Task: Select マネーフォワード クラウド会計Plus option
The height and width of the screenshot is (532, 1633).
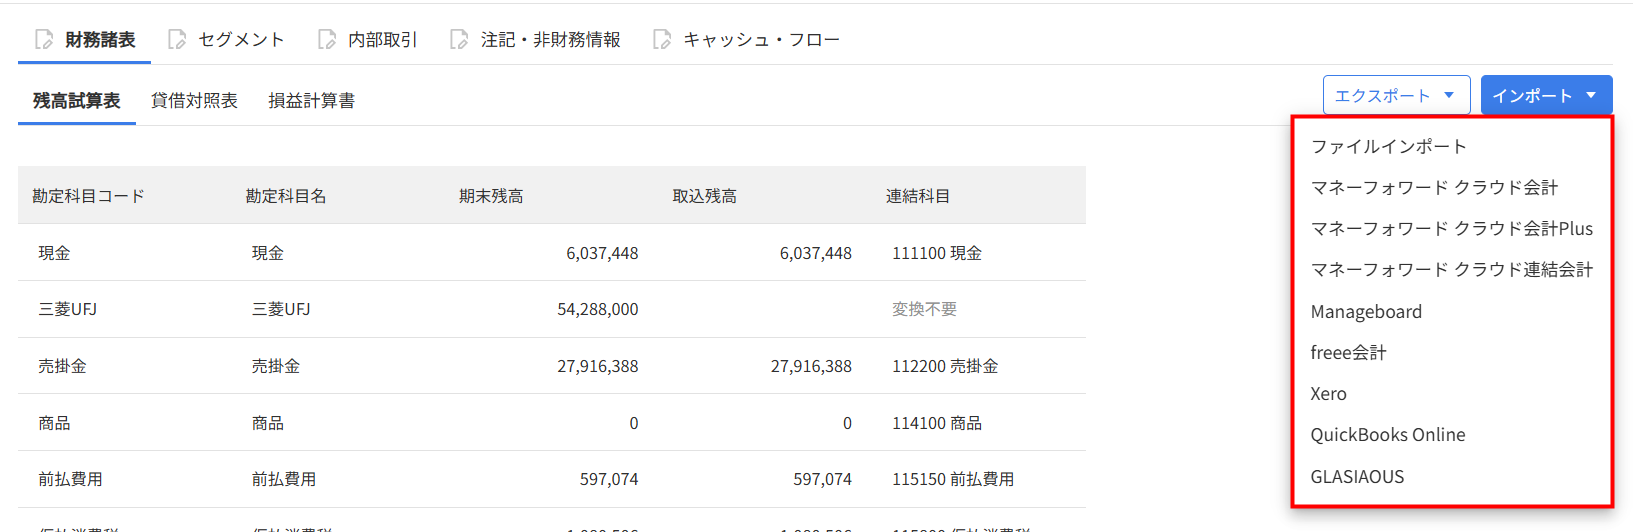Action: pos(1451,229)
